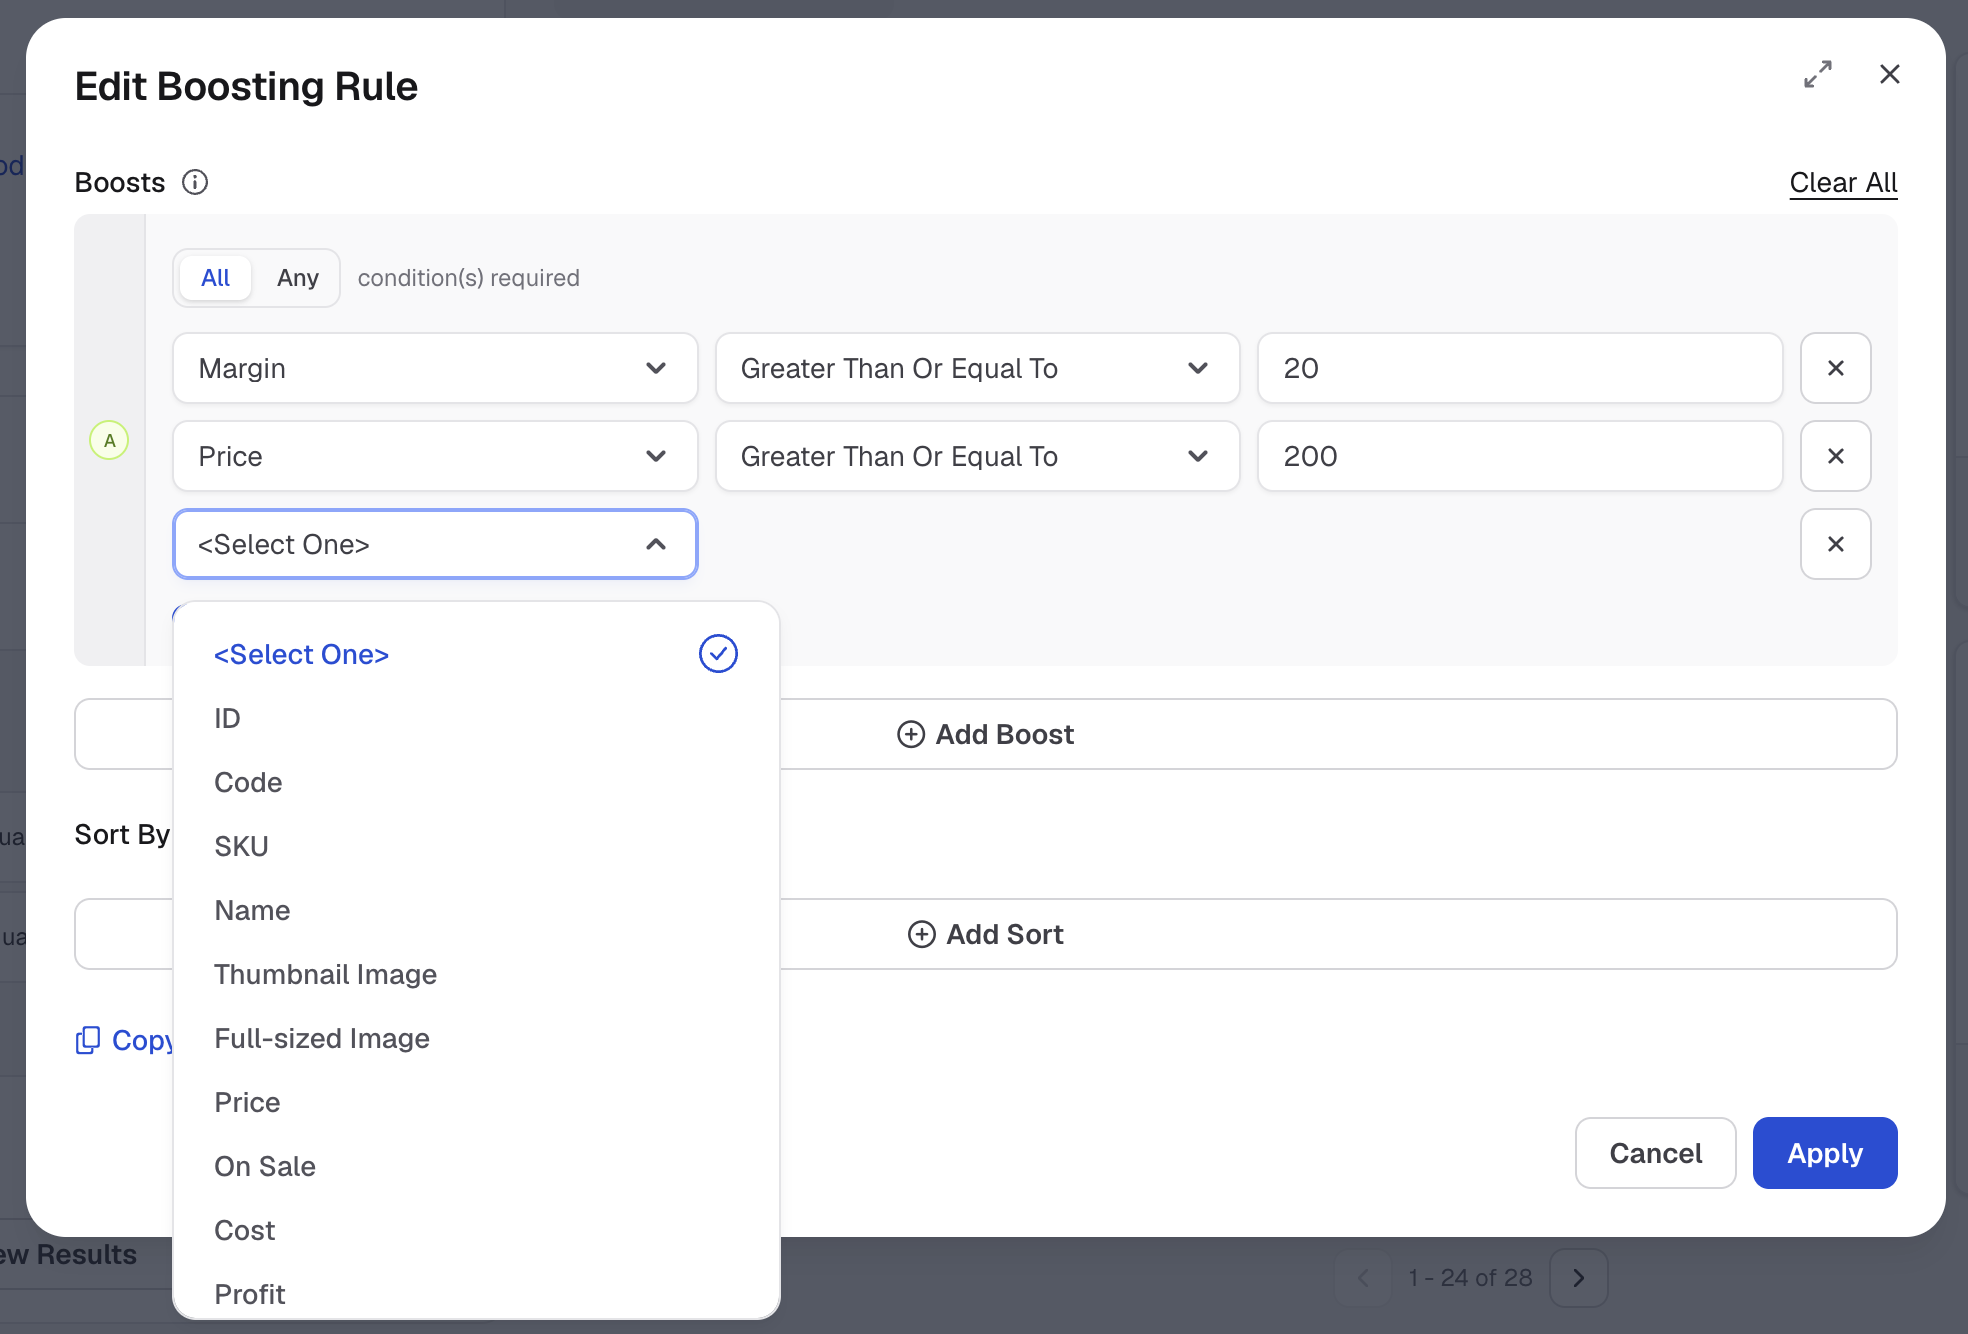Show info tooltip next to Boosts

[195, 182]
